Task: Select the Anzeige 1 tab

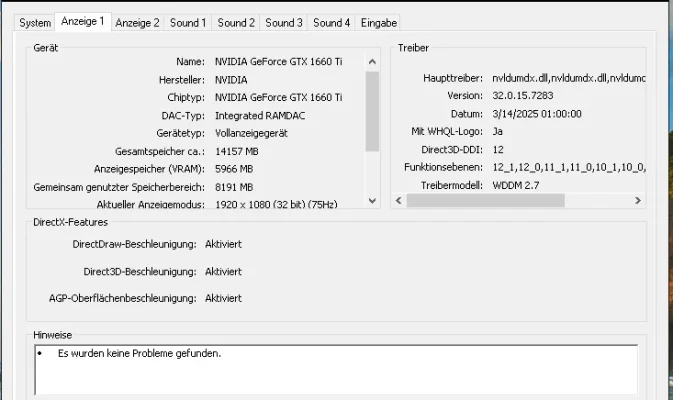Action: pyautogui.click(x=83, y=21)
